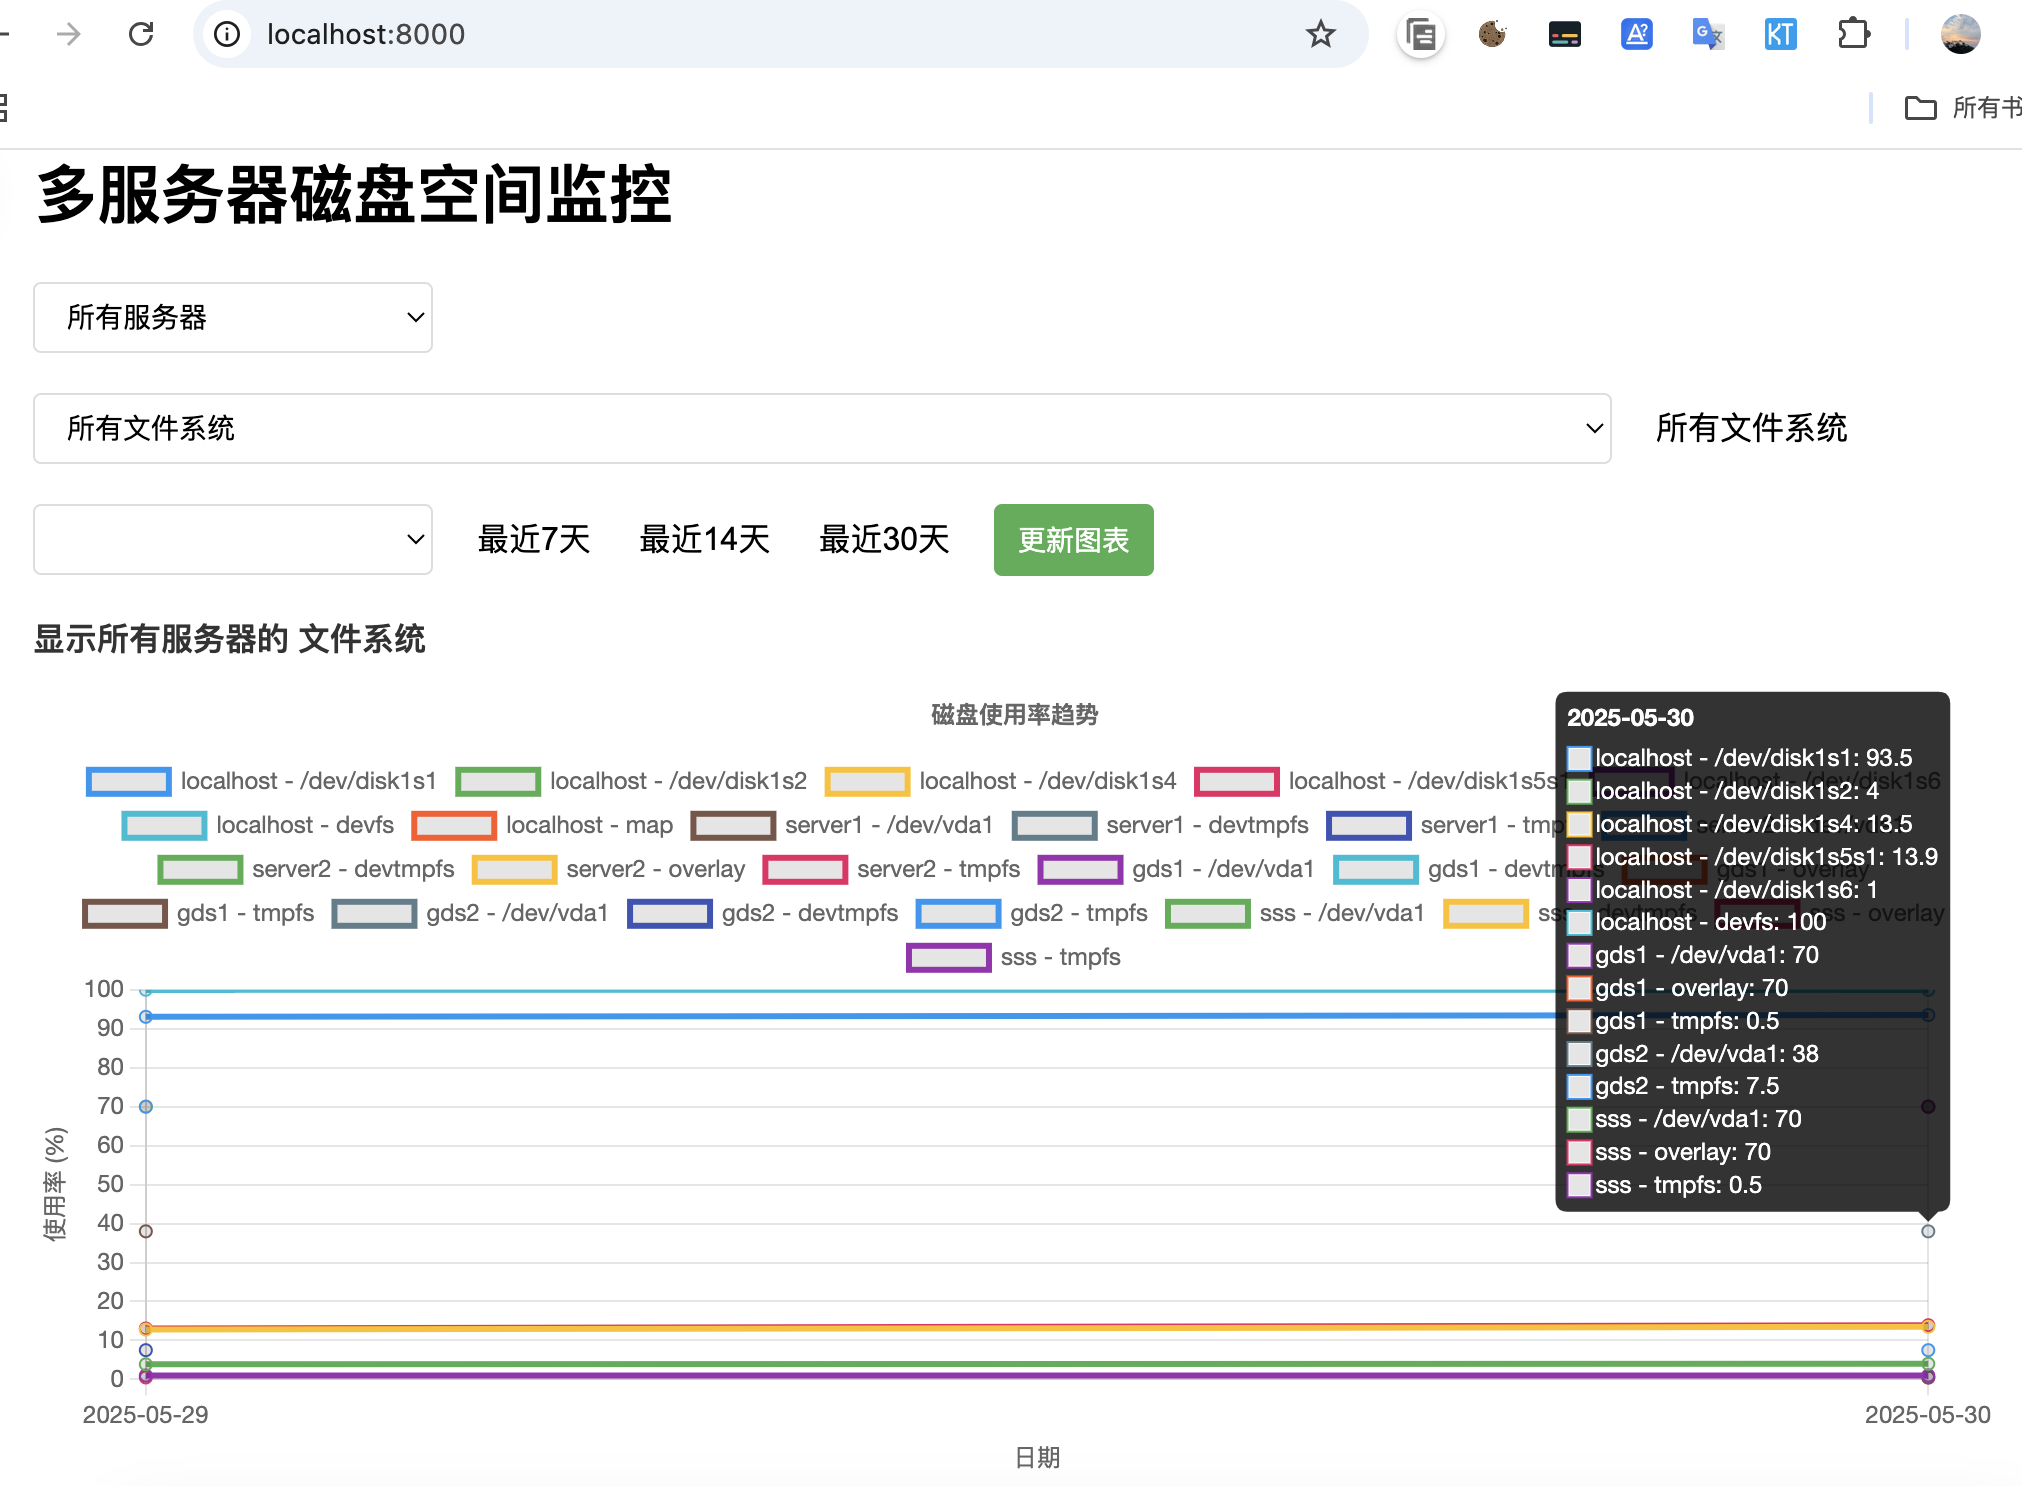Click the 100% data point at 2025-05-29

146,990
